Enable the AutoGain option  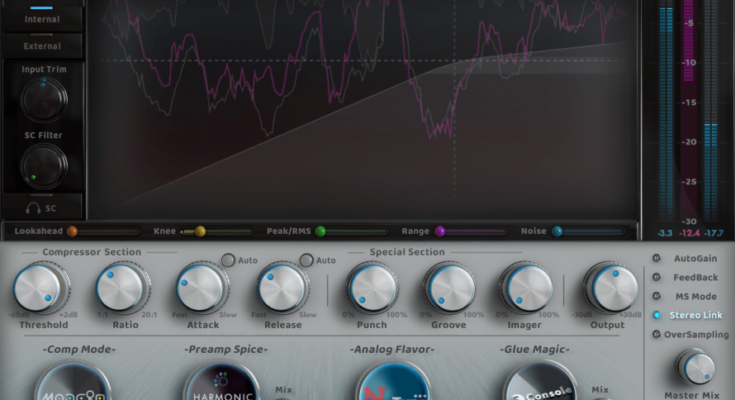656,259
